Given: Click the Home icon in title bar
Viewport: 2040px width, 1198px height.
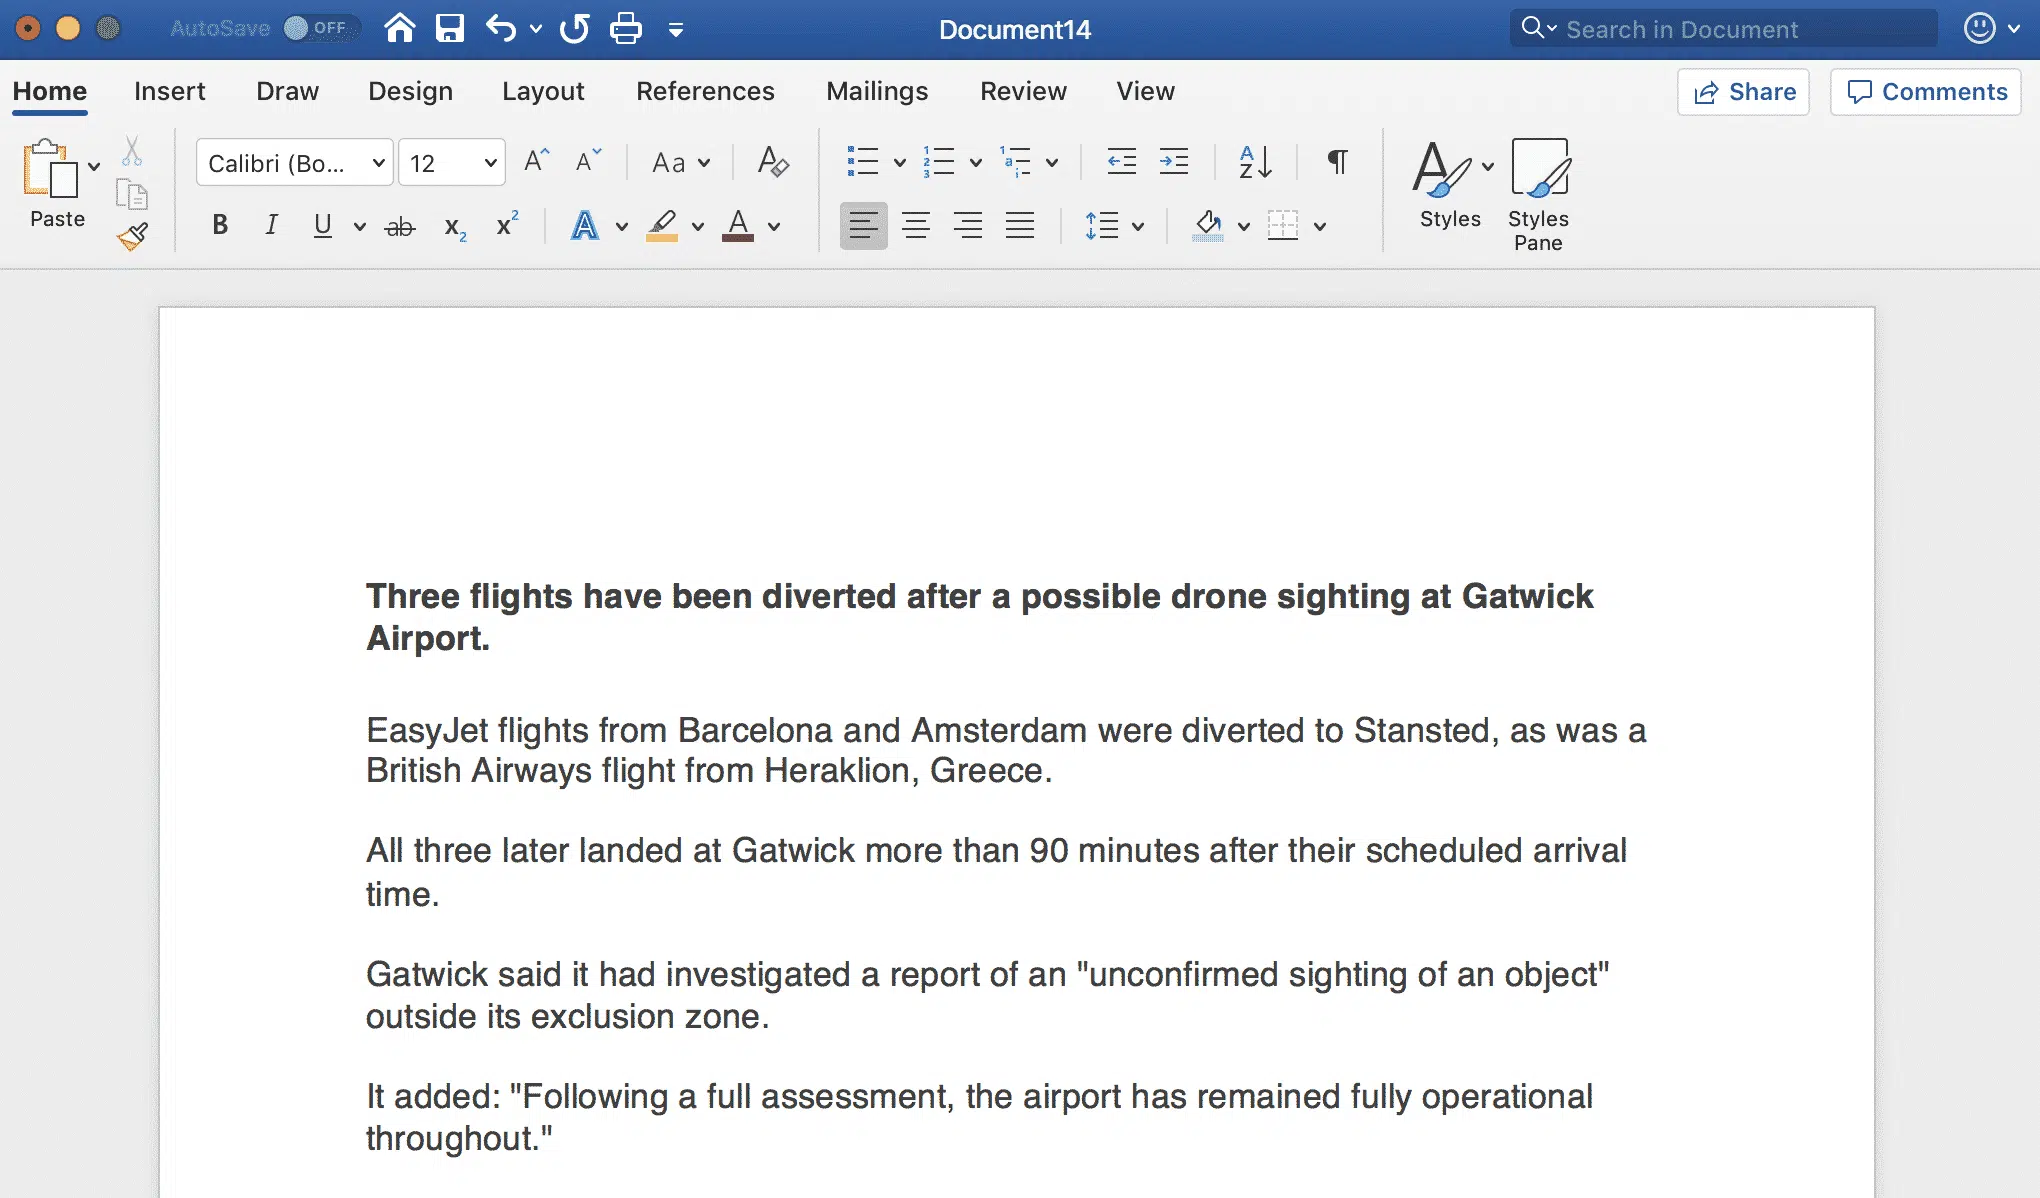Looking at the screenshot, I should pos(400,28).
